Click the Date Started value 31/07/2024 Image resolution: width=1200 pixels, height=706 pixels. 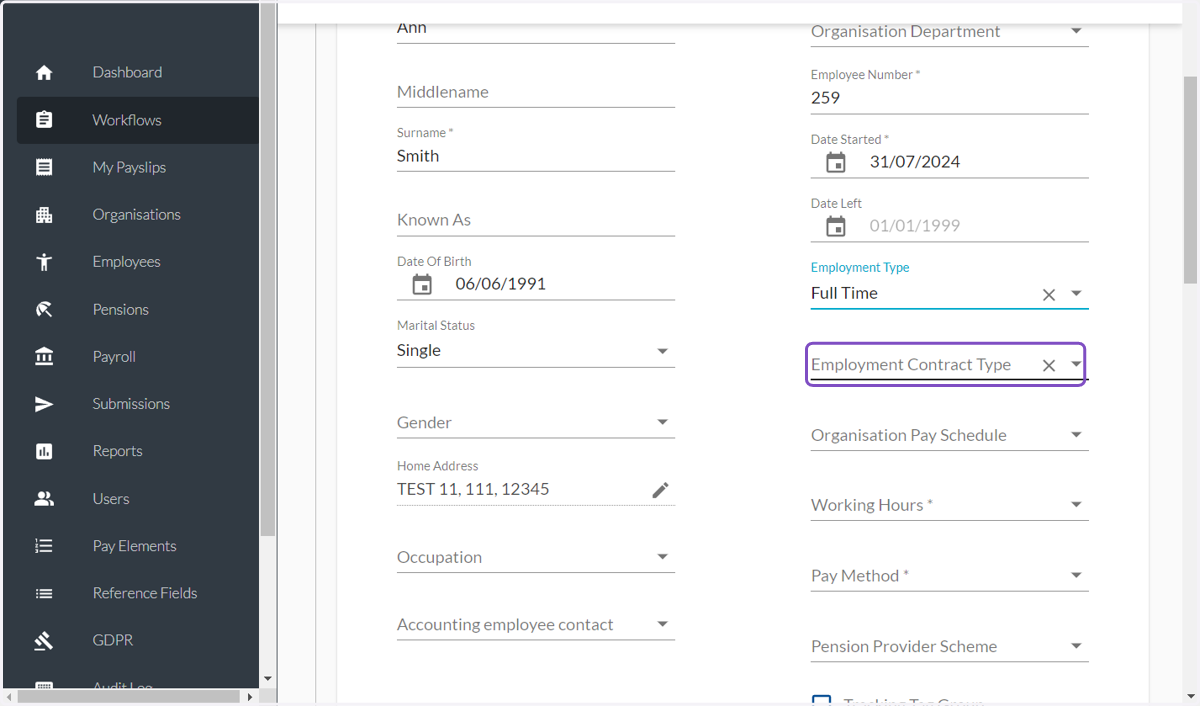point(915,162)
